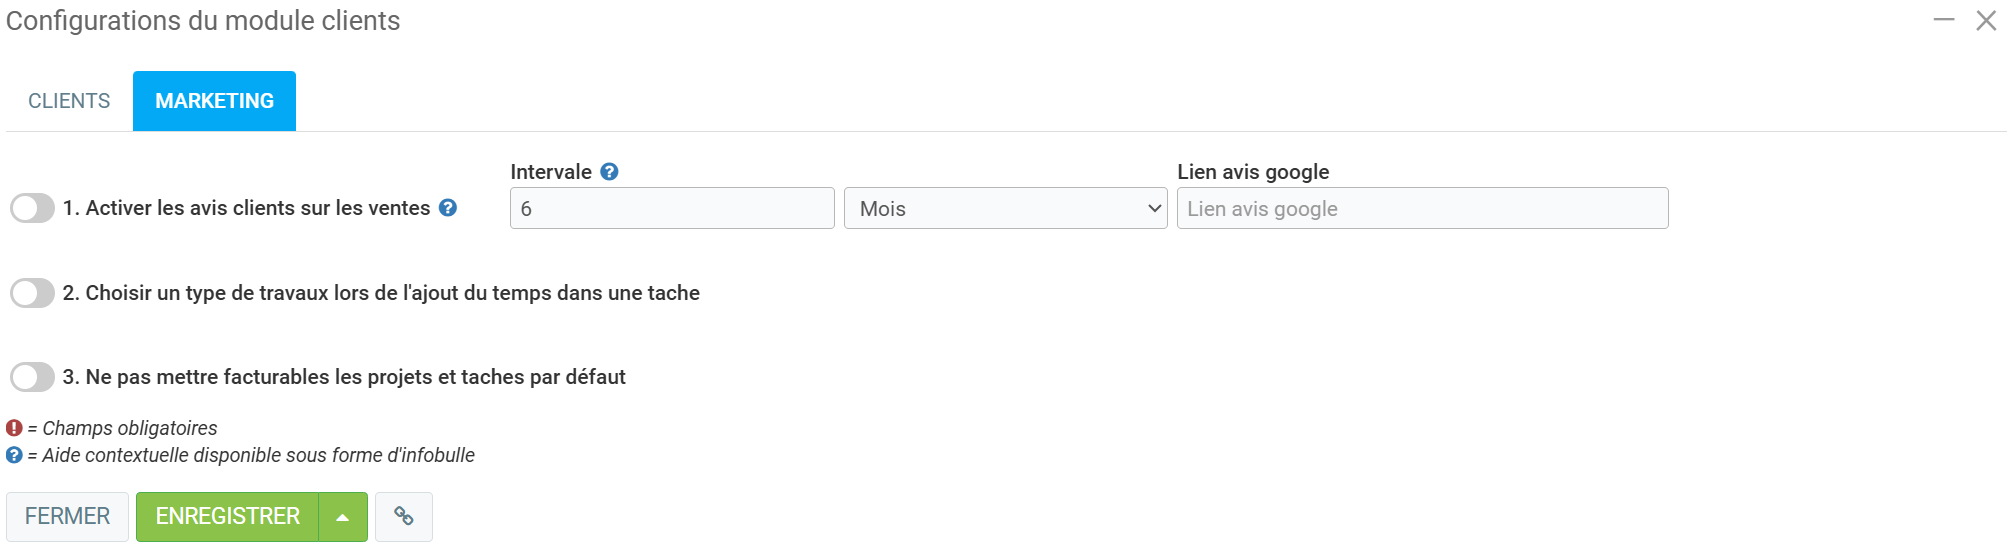Toggle "Choisir un type de travaux" switch

[32, 293]
